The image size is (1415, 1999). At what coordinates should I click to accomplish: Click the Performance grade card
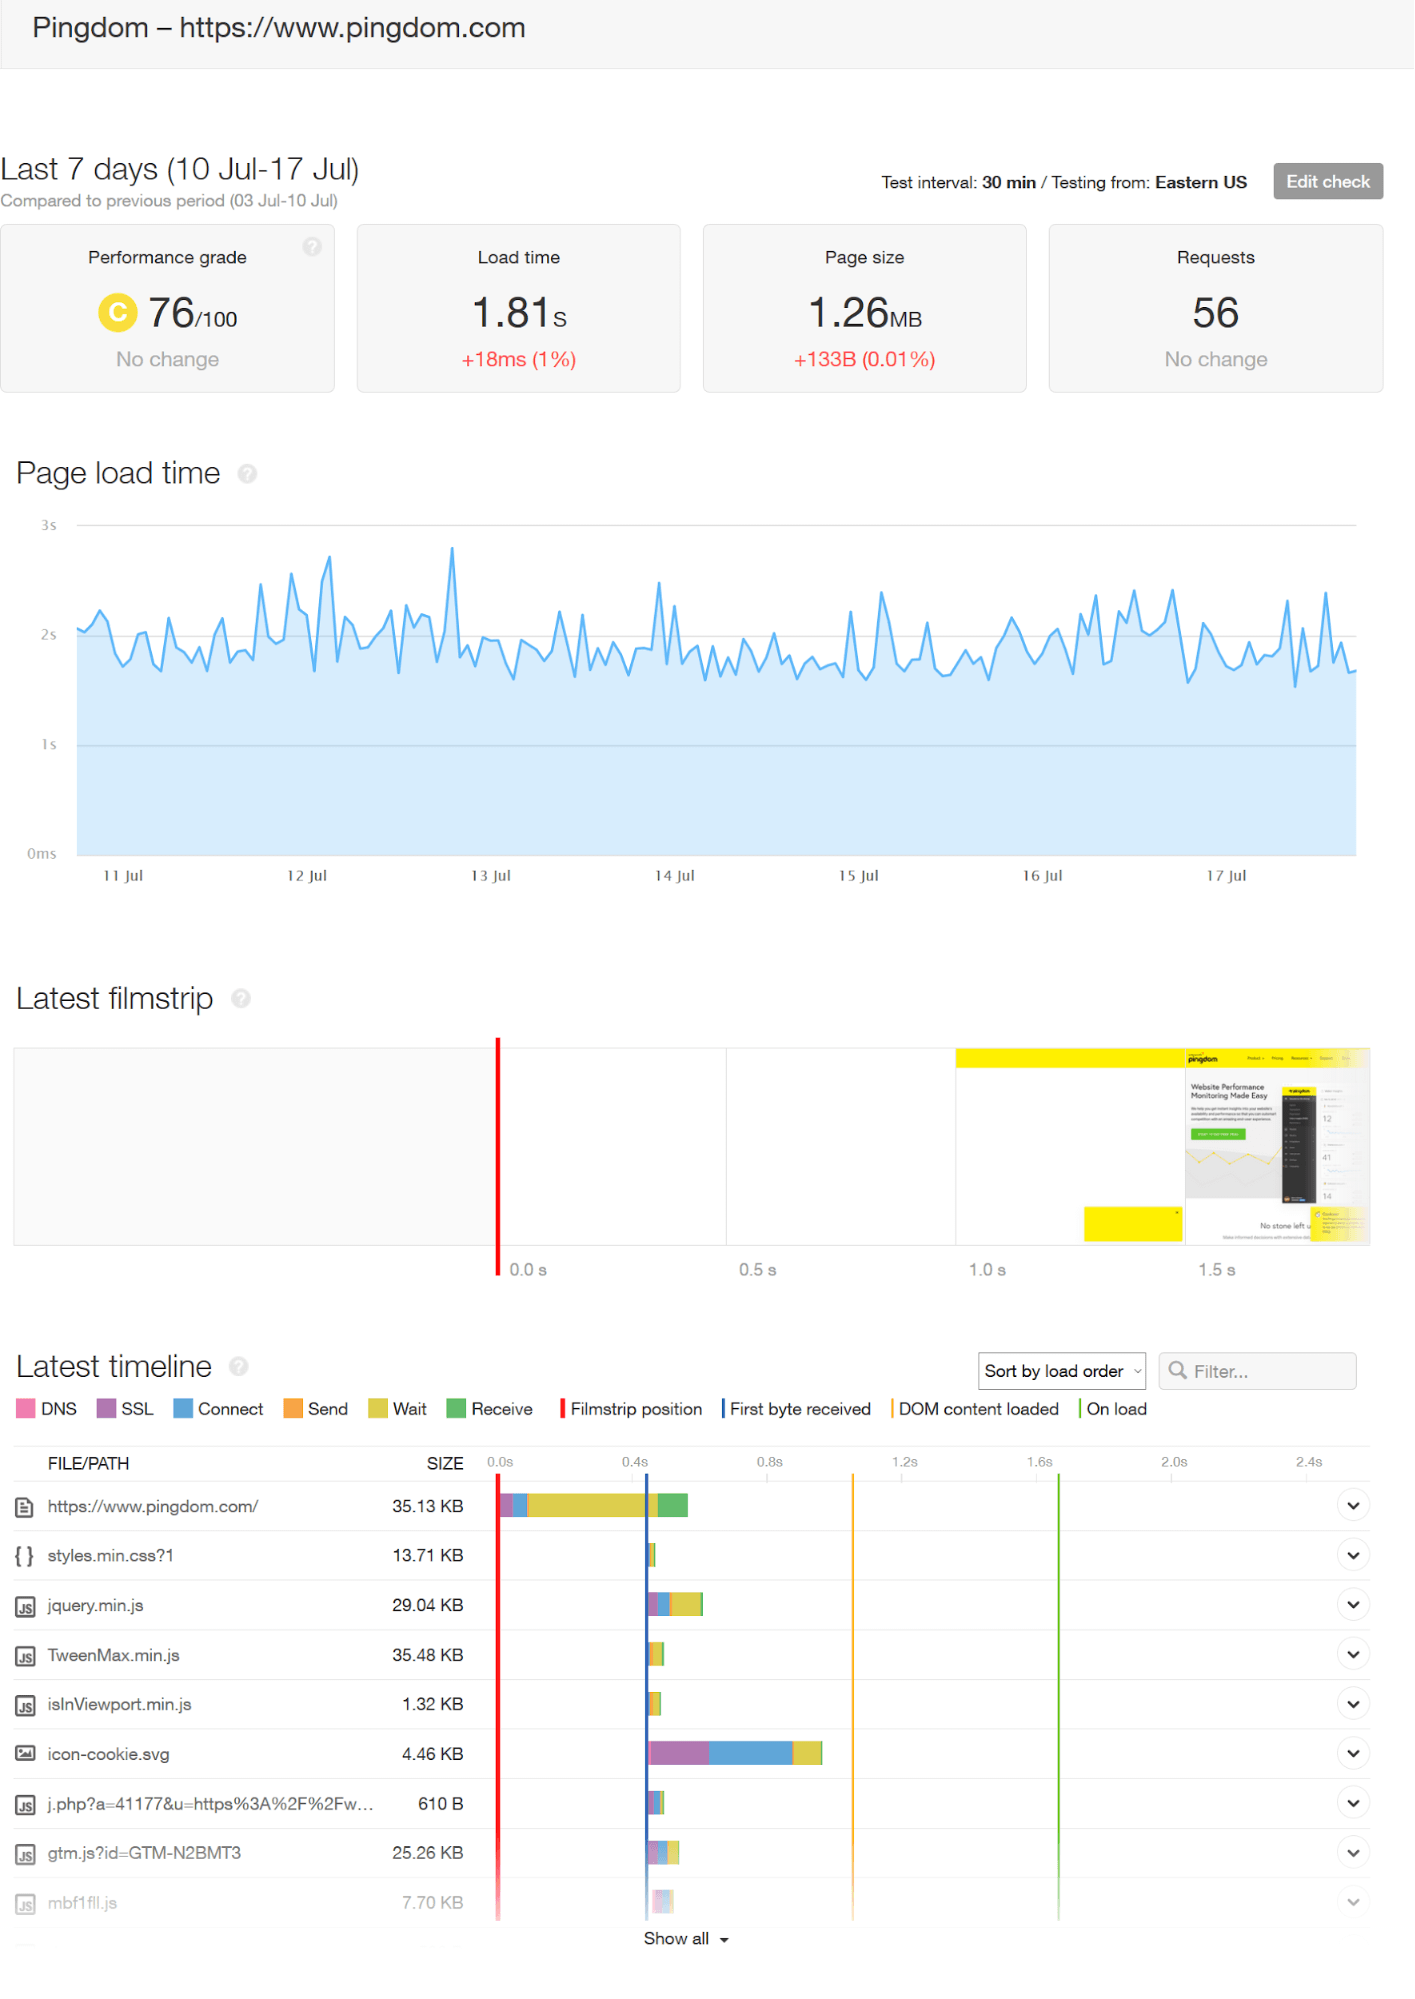click(x=167, y=309)
